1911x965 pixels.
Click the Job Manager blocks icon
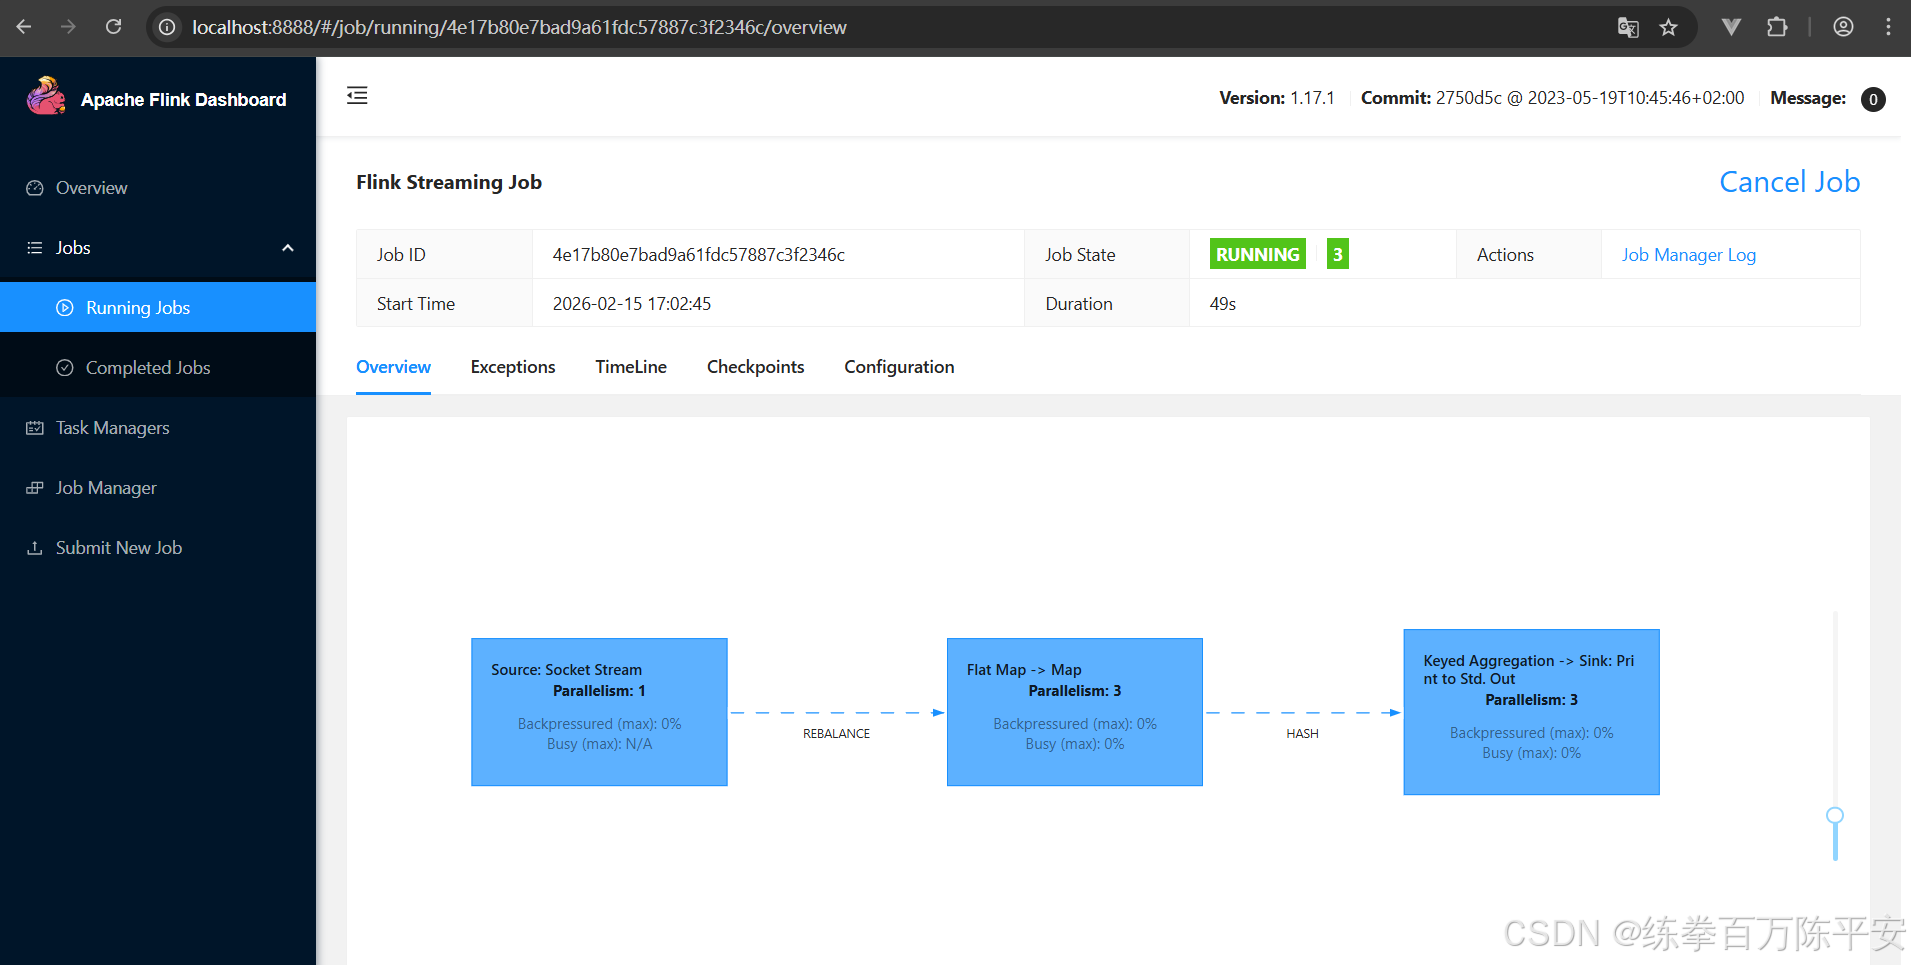35,488
